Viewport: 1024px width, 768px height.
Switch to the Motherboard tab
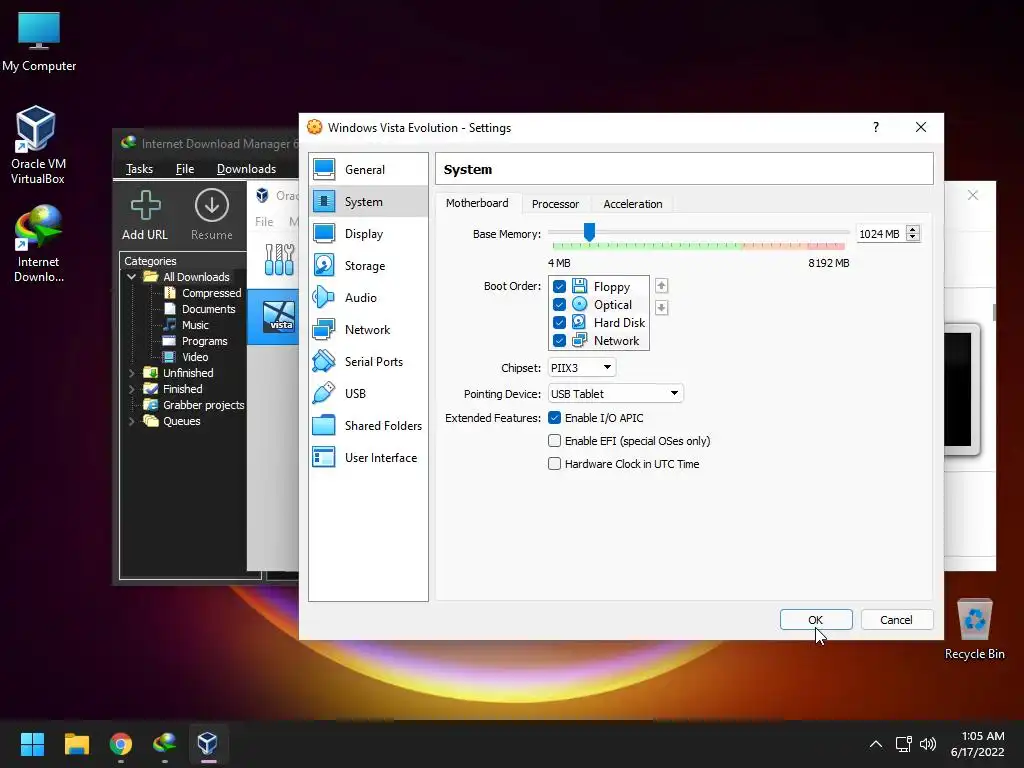pos(477,204)
